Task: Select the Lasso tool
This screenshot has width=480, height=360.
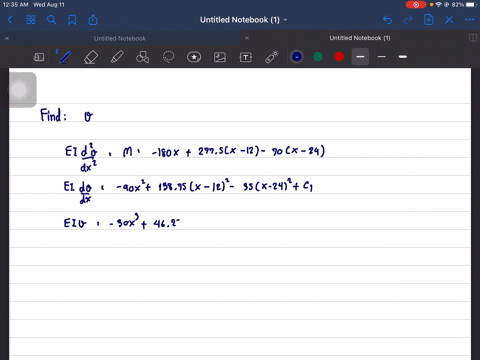Action: (168, 57)
